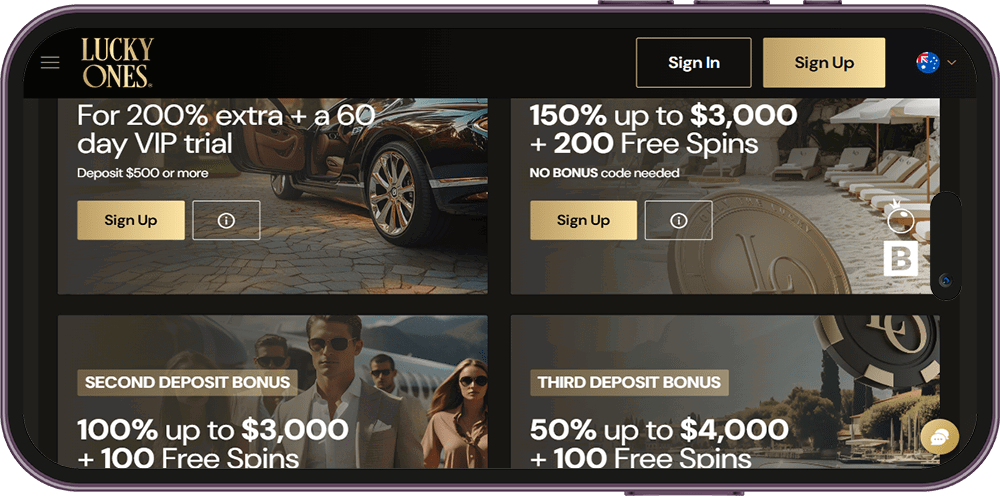Show info for the VIP trial offer
Screen dimensions: 1000x496
[226, 221]
